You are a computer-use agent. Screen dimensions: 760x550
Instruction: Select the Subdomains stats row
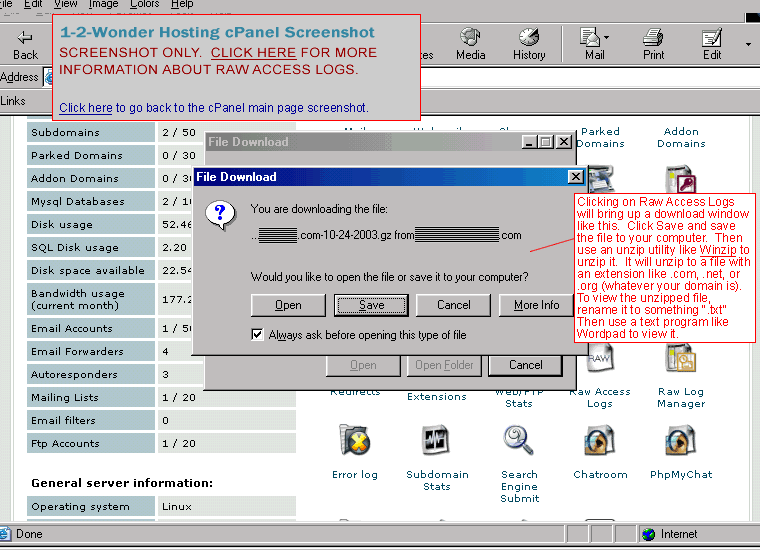161,132
